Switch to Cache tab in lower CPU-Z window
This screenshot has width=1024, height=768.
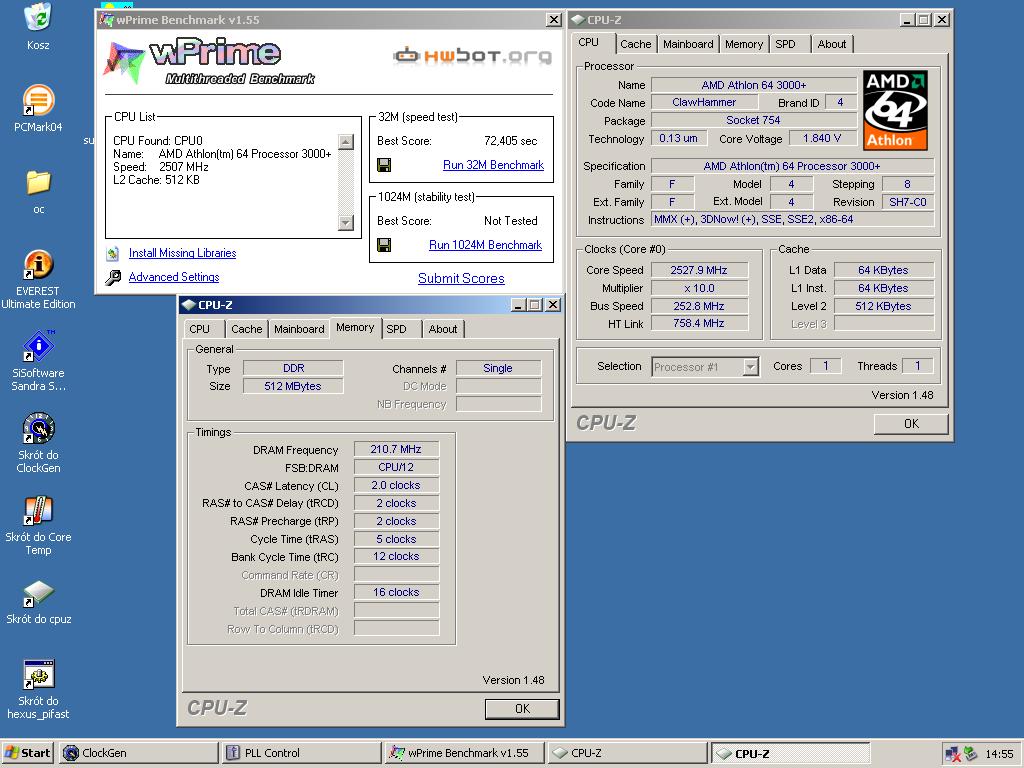(x=246, y=329)
